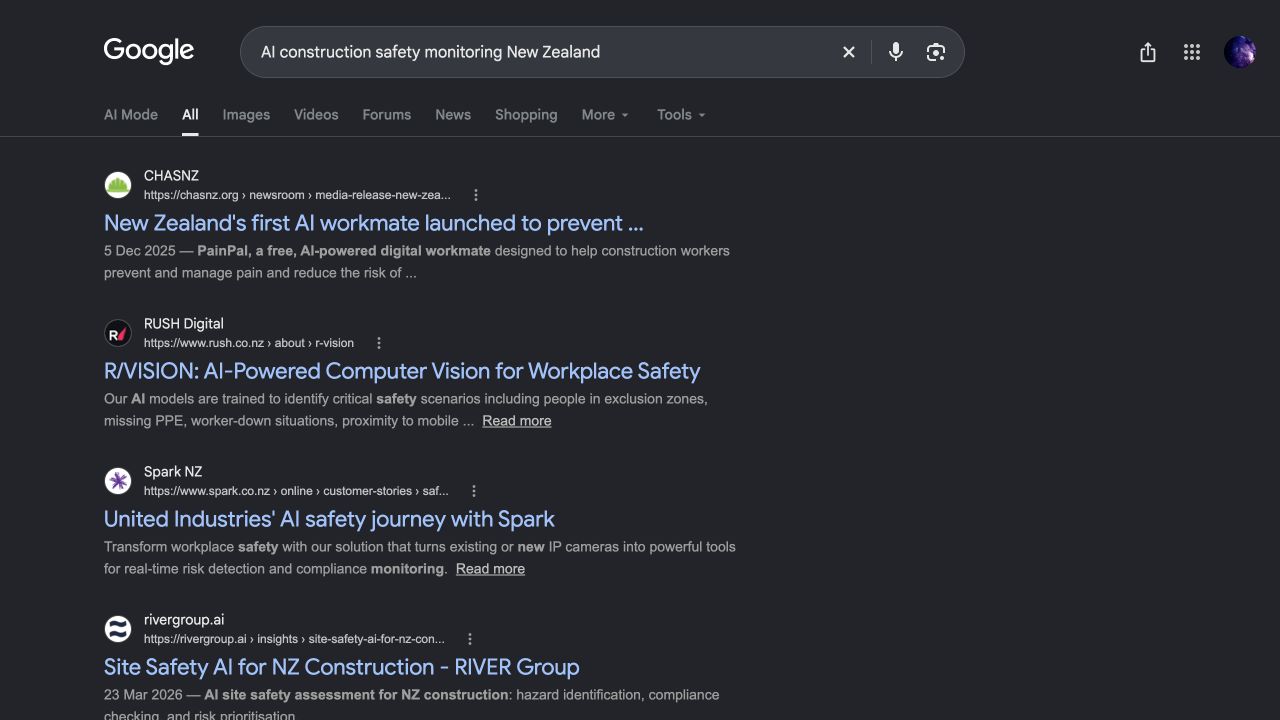This screenshot has height=720, width=1280.
Task: Open the Google apps grid
Action: point(1192,52)
